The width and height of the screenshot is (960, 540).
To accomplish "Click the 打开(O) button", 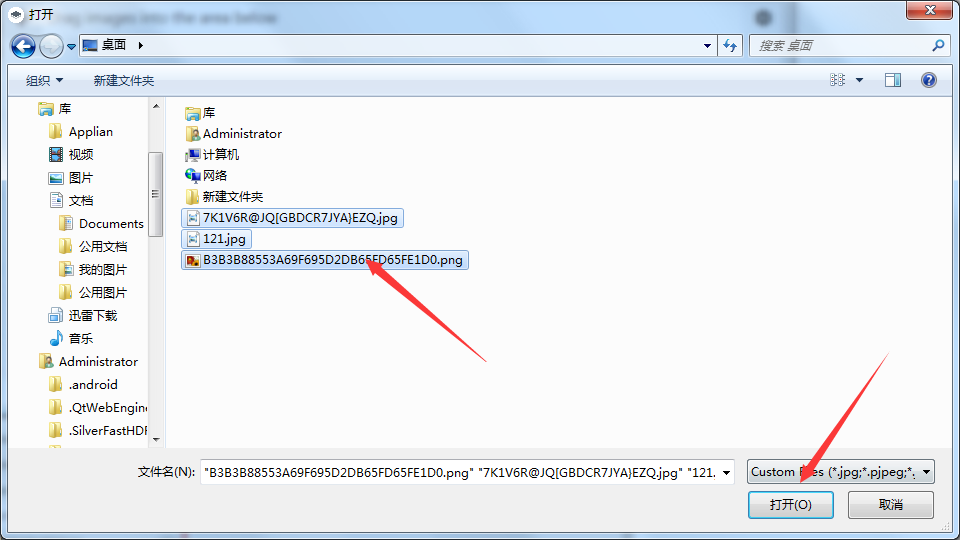I will (790, 504).
